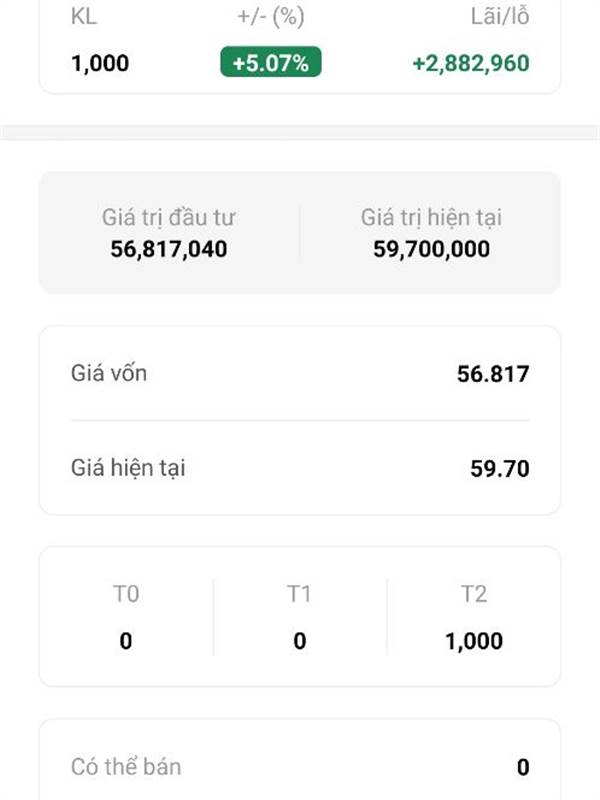Click the 59.70 current price

(500, 468)
